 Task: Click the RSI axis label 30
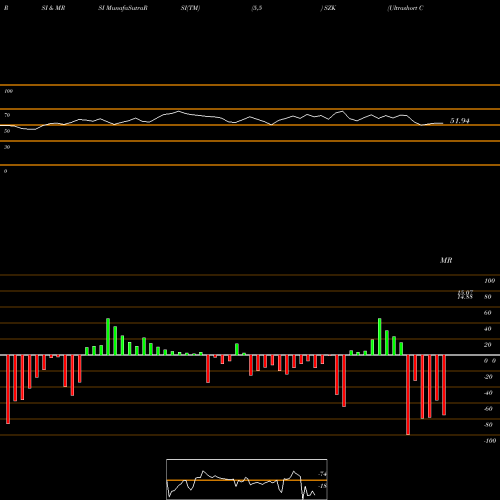(x=7, y=147)
